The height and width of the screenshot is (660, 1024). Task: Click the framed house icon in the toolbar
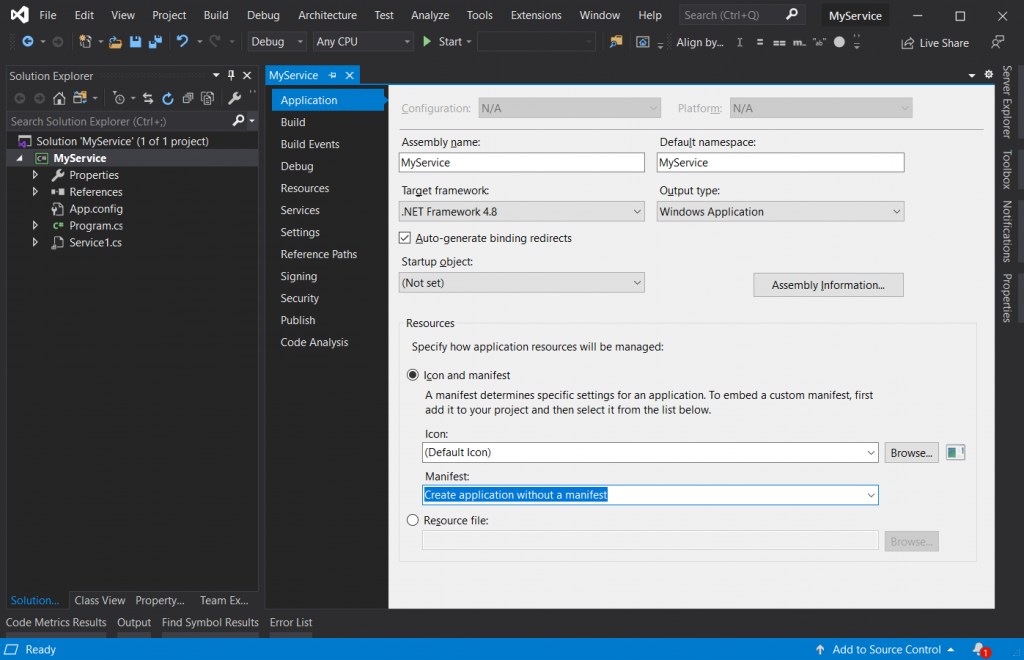coord(643,42)
